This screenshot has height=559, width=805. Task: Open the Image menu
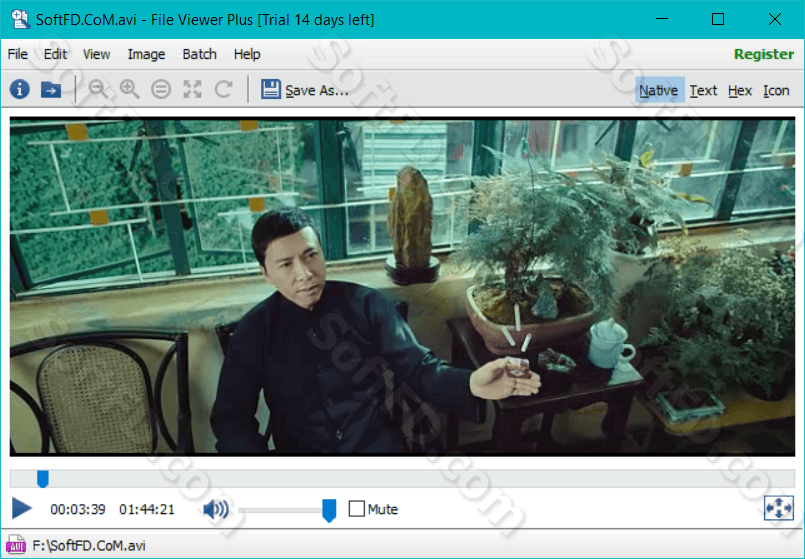[146, 54]
